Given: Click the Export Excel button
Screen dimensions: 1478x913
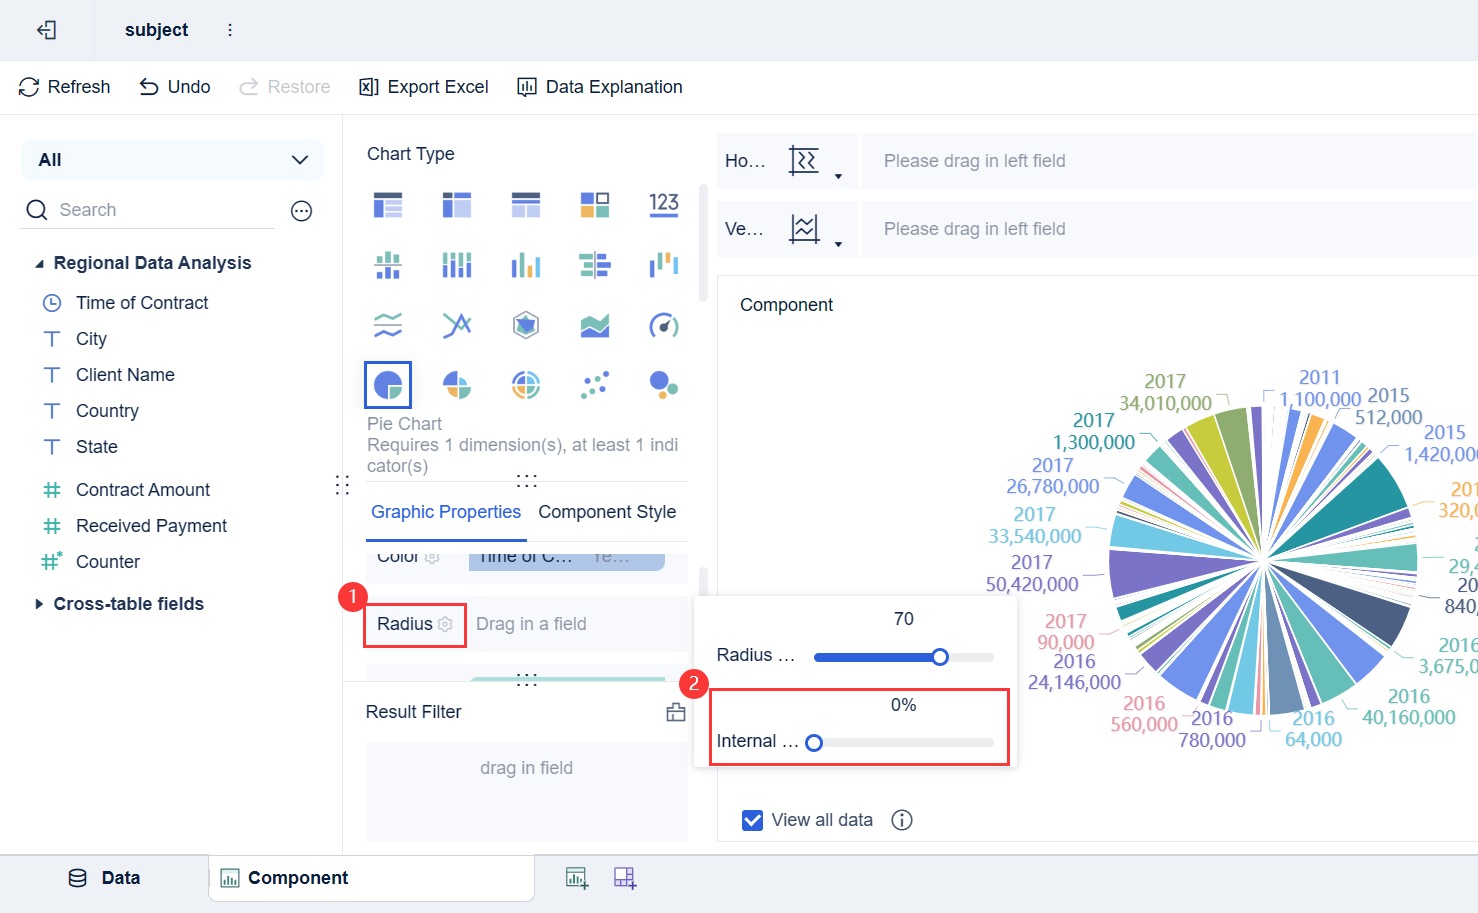Looking at the screenshot, I should [x=424, y=87].
